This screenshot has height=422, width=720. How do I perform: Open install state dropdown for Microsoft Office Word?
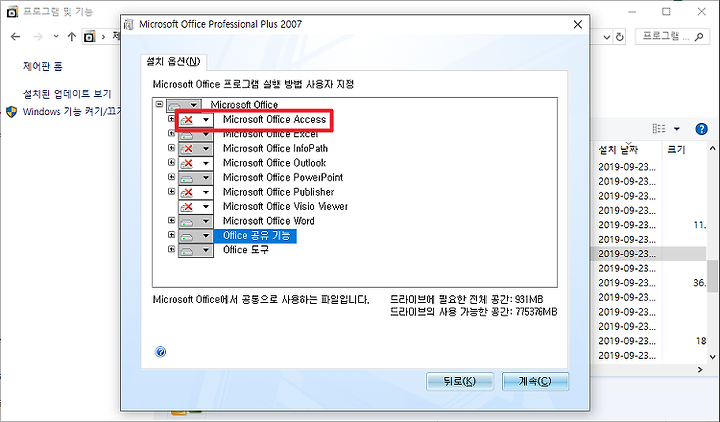pos(196,221)
